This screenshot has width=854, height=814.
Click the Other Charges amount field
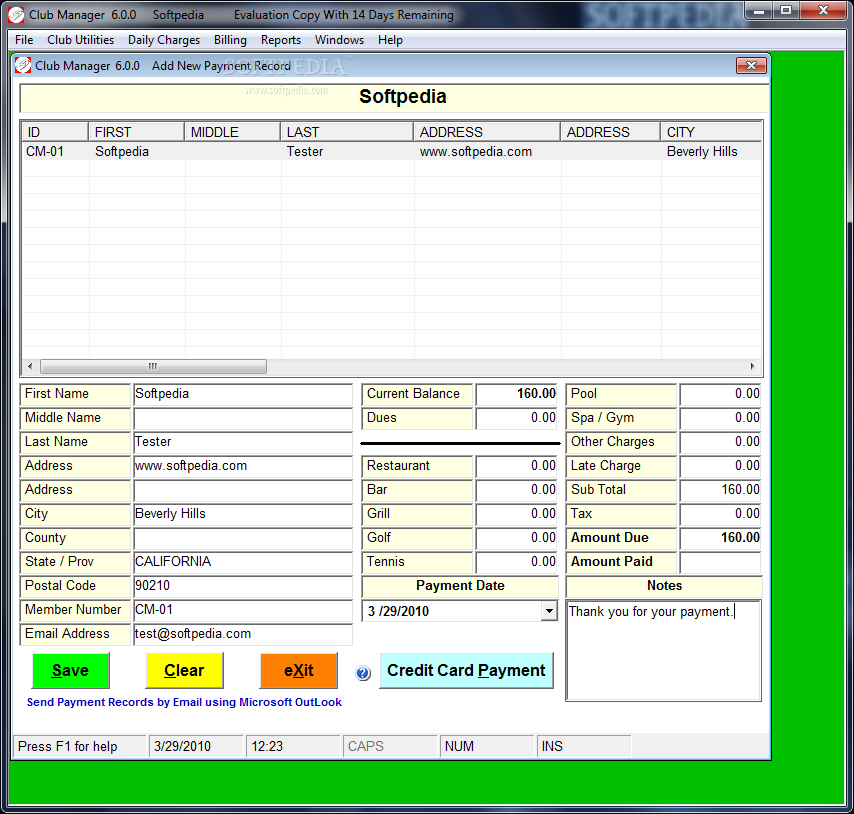click(721, 442)
